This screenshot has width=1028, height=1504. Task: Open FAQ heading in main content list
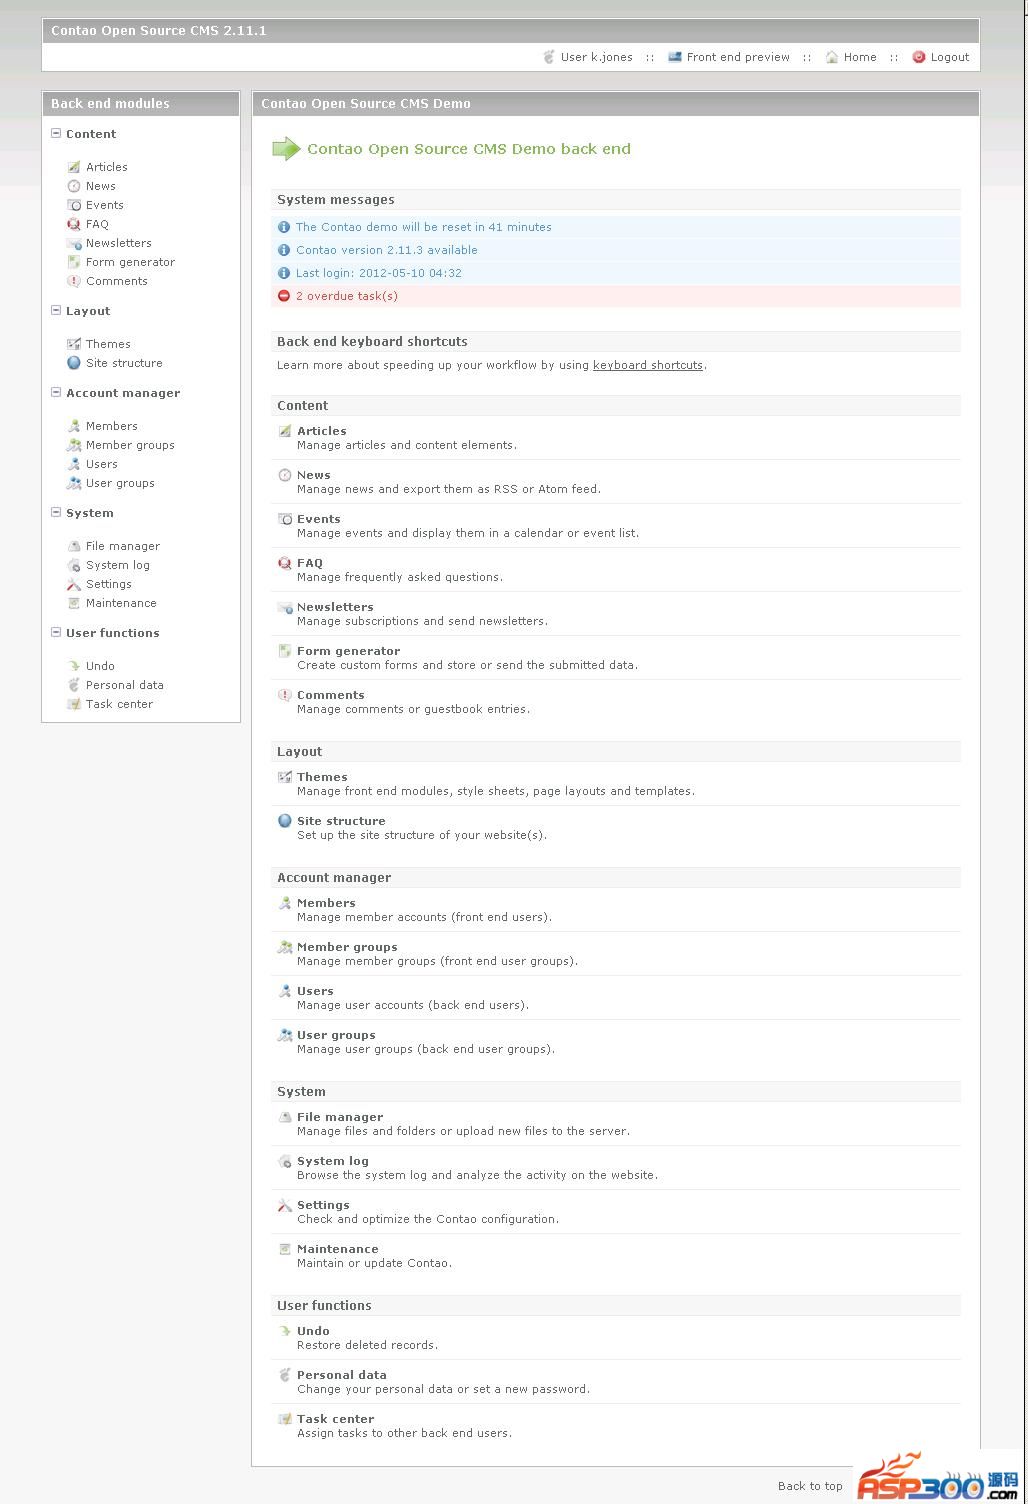point(310,563)
